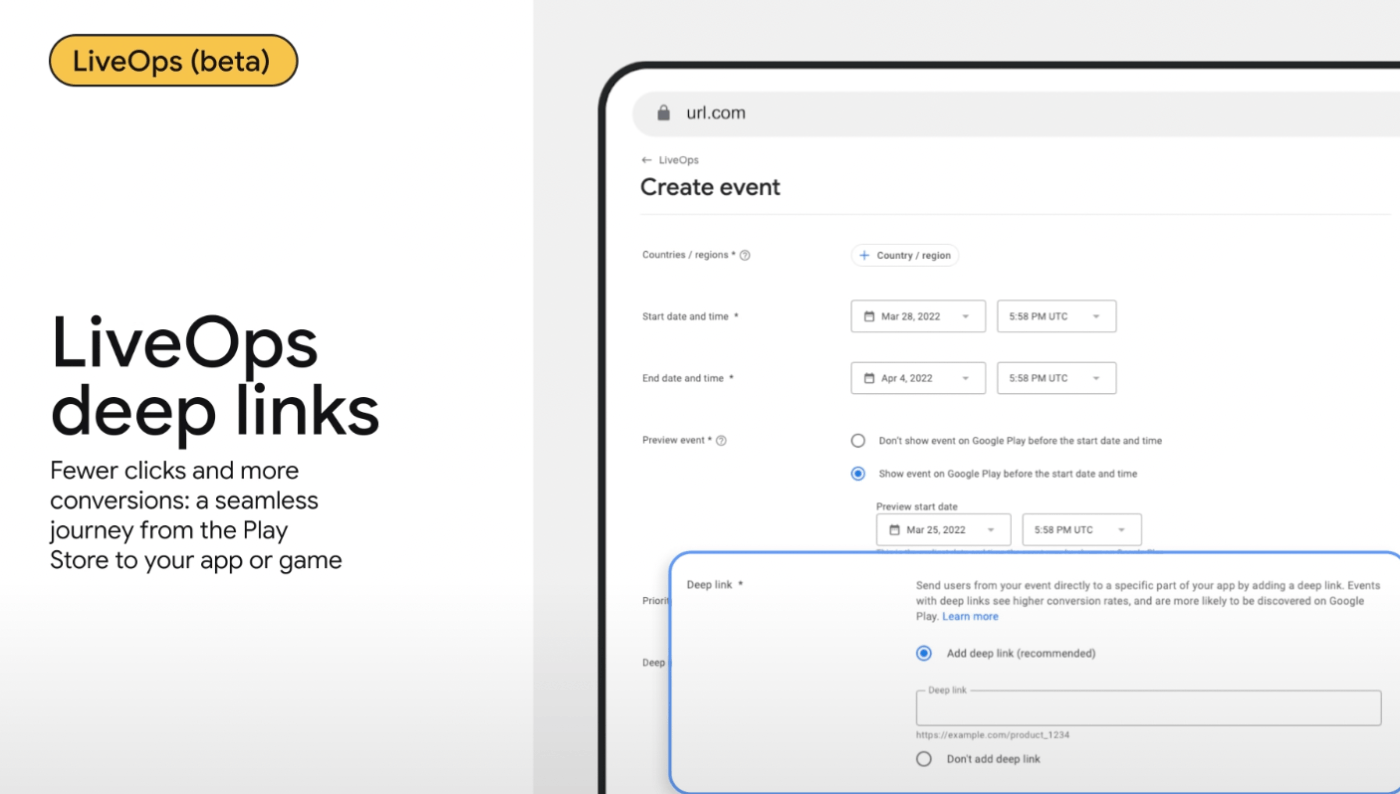
Task: Click the 'Preview start date' label
Action: pyautogui.click(x=916, y=506)
